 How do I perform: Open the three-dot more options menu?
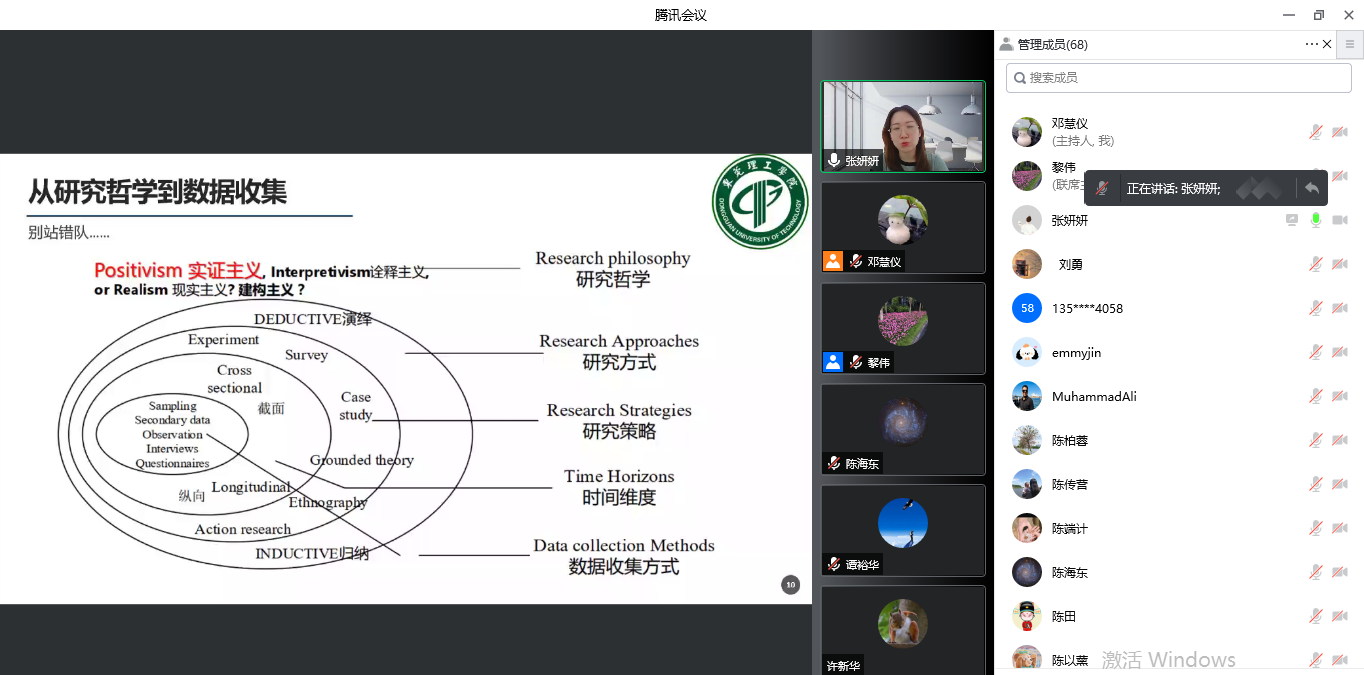pos(1312,44)
